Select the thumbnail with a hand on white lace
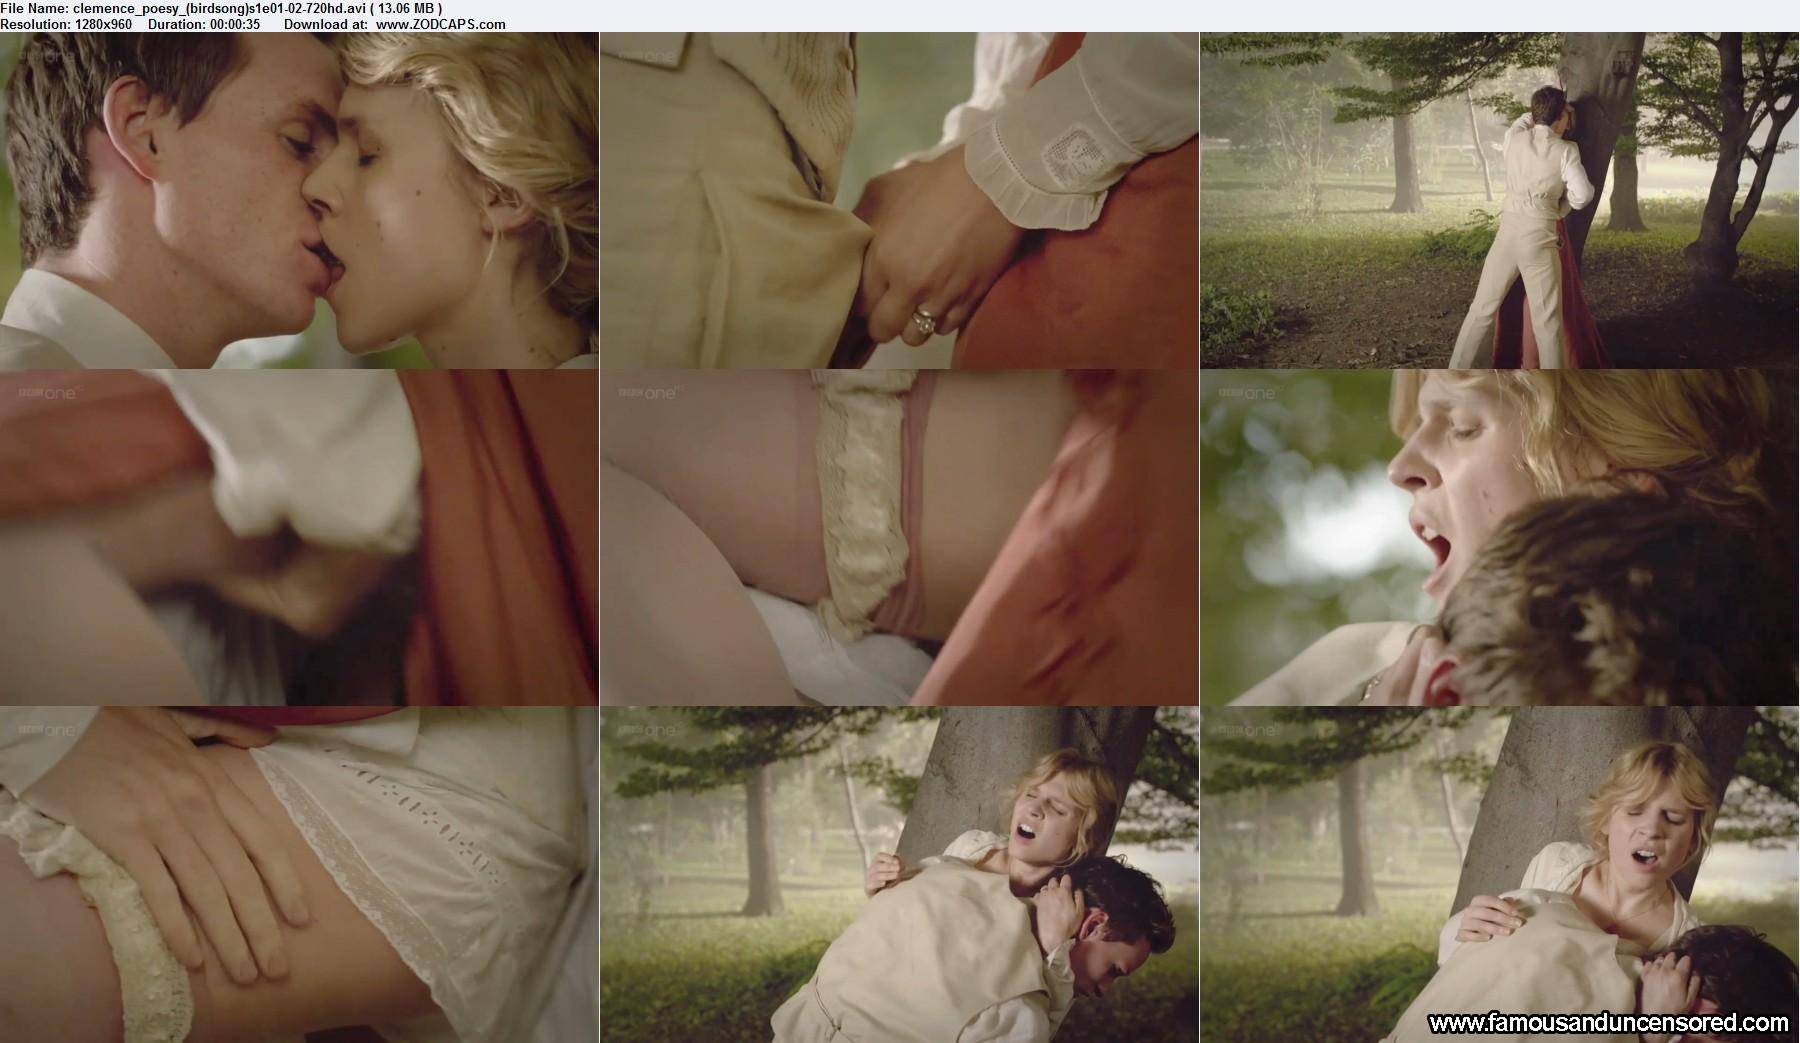Image resolution: width=1800 pixels, height=1043 pixels. [x=299, y=875]
